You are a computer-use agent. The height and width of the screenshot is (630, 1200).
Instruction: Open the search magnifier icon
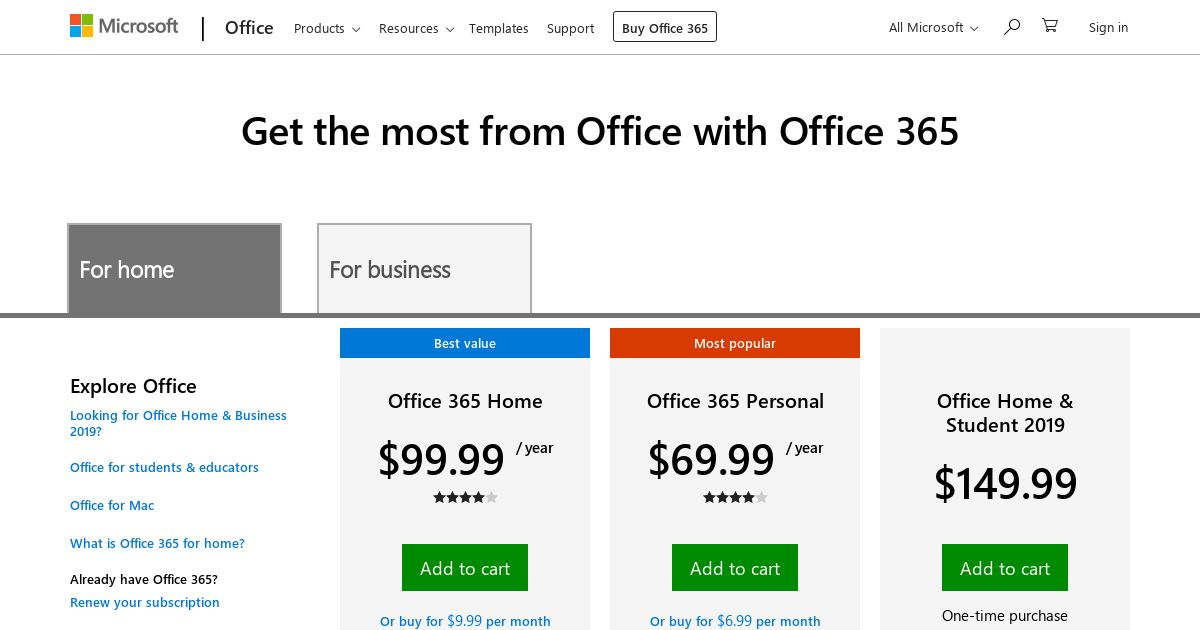1012,26
